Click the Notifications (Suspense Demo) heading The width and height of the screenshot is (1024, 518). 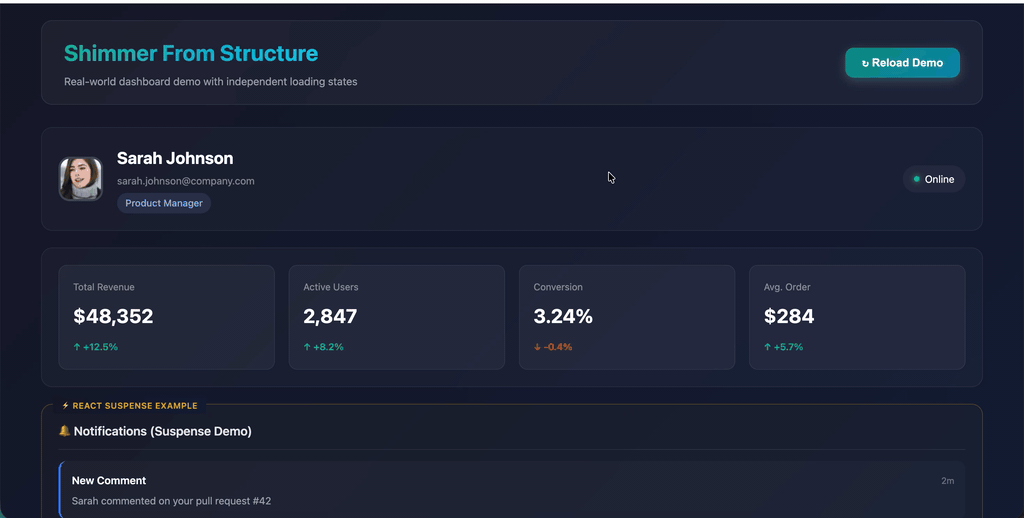click(x=163, y=431)
